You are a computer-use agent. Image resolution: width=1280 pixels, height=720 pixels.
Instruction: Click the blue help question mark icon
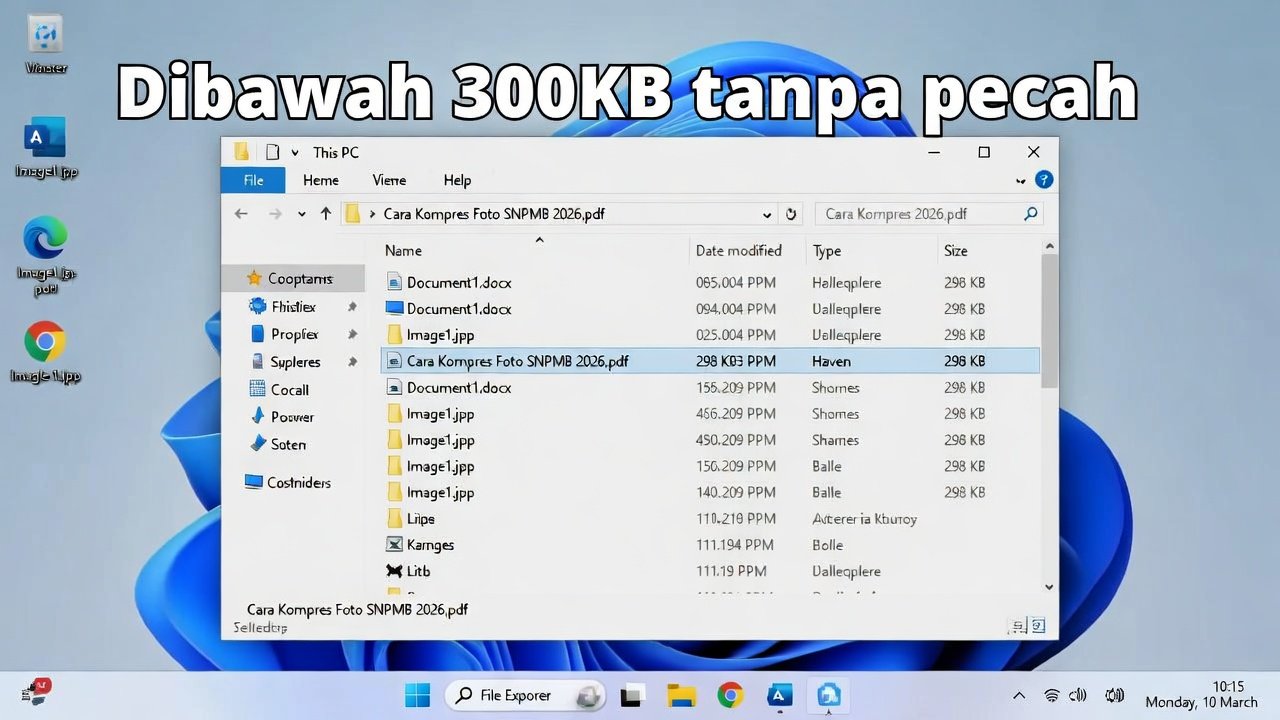1044,180
